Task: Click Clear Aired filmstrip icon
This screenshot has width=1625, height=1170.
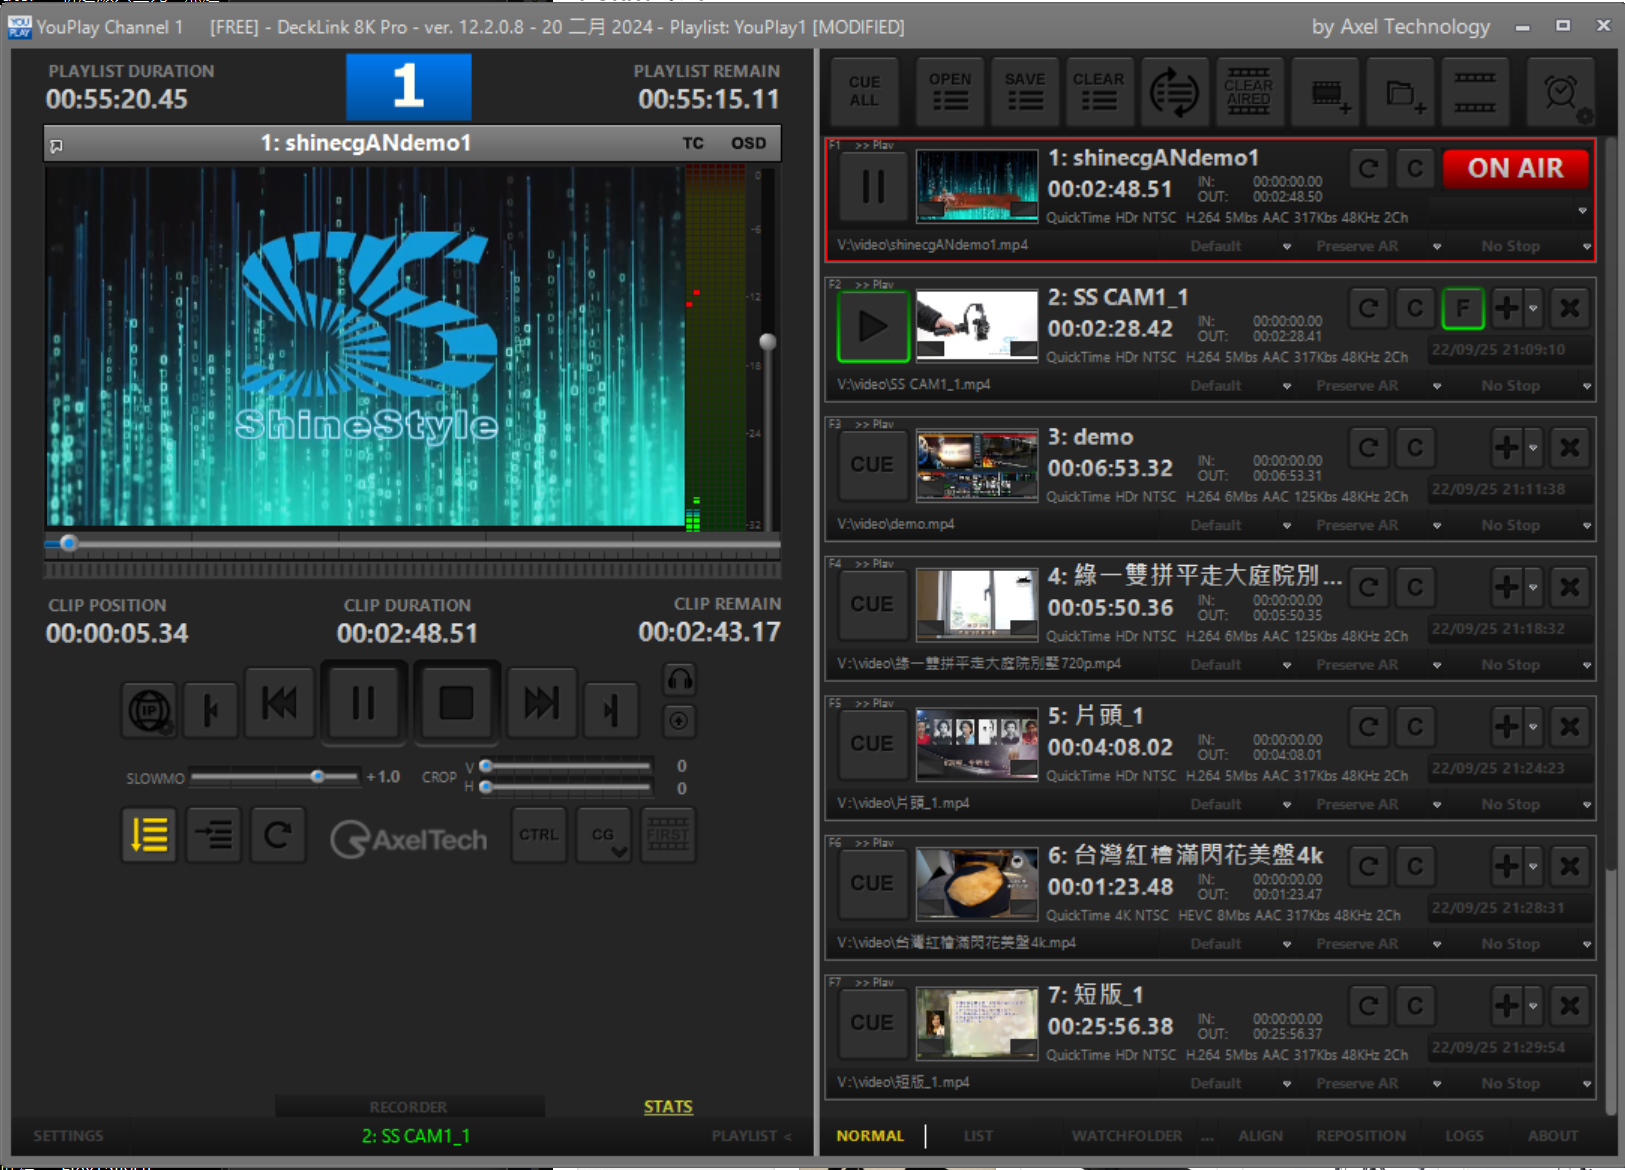Action: [x=1248, y=93]
